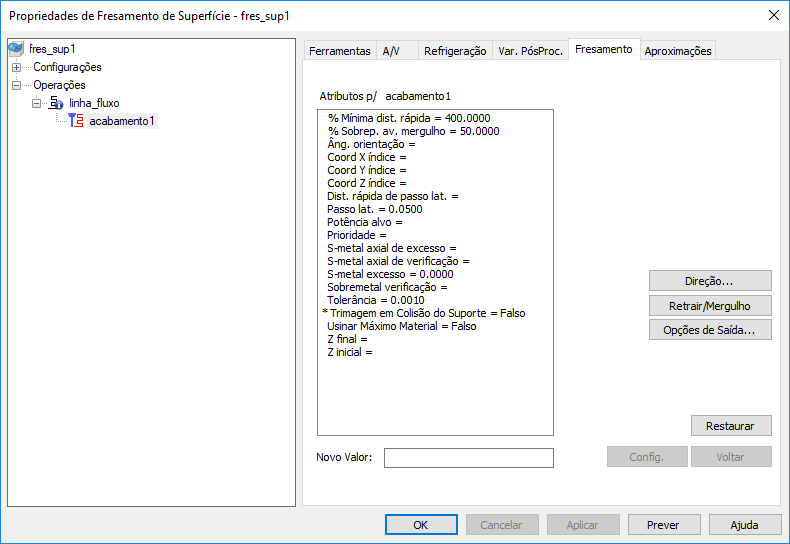
Task: Select the linha_fluxo tree item
Action: coord(94,103)
